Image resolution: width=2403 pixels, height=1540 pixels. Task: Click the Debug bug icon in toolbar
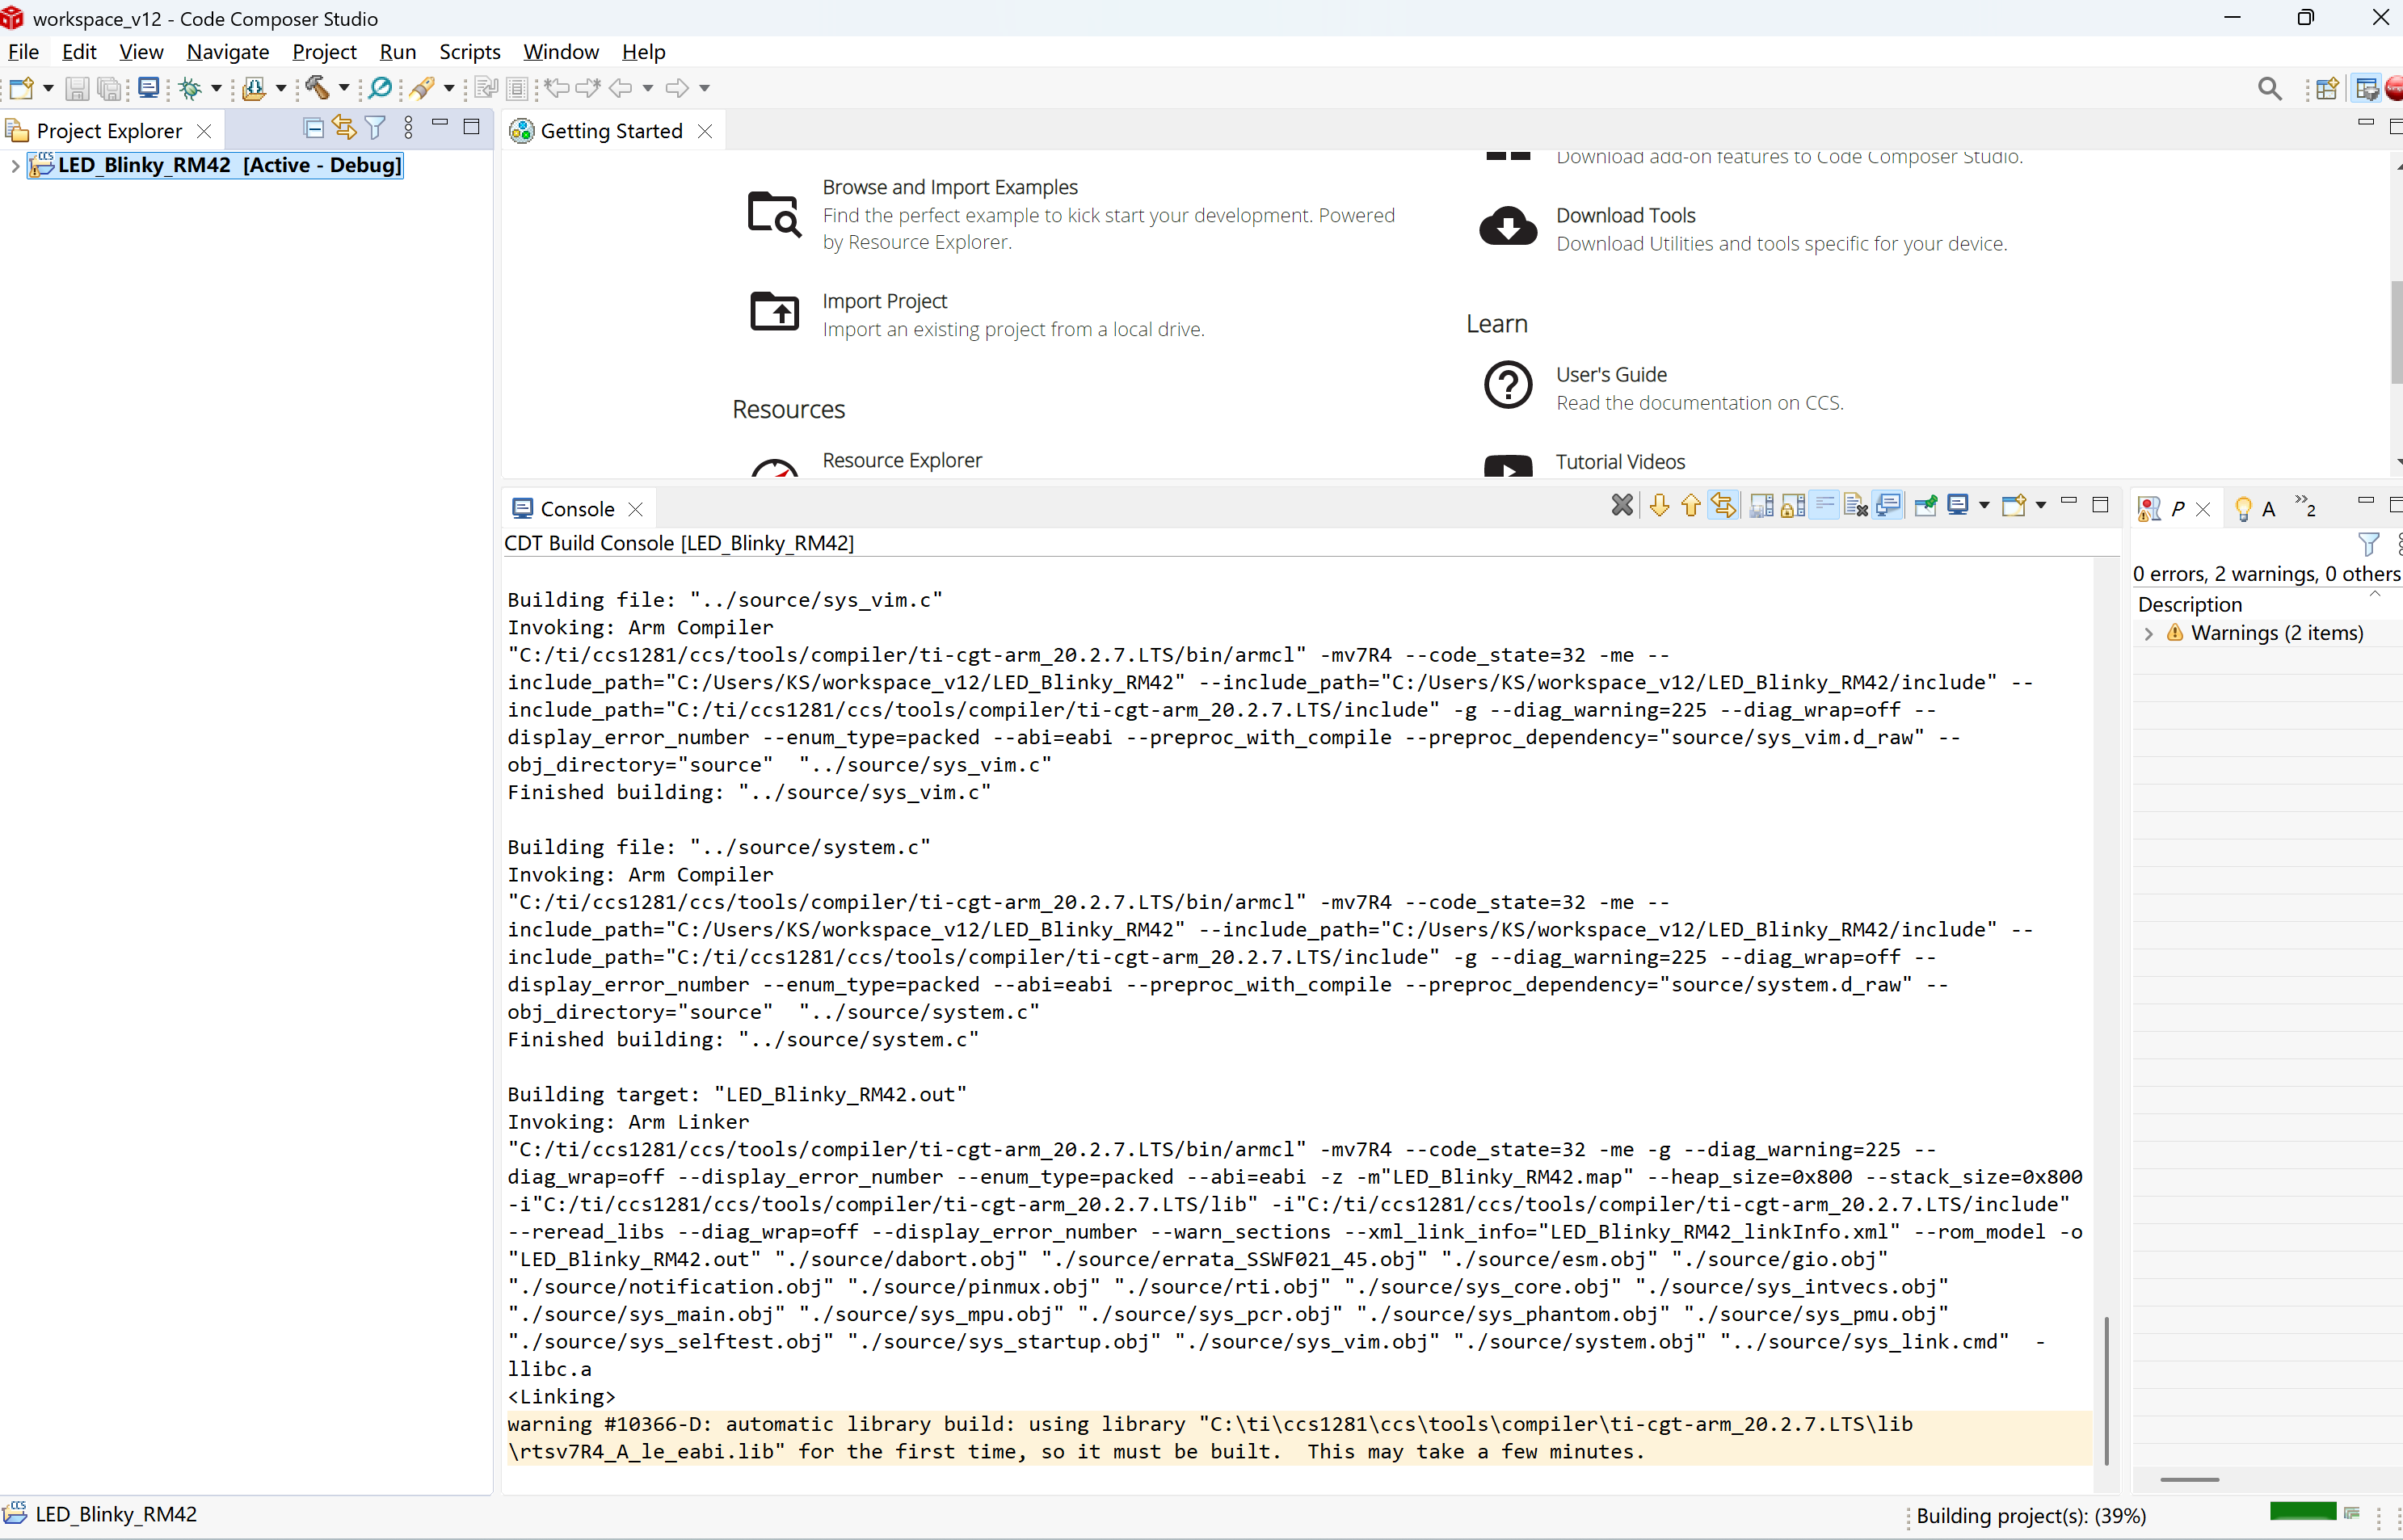tap(190, 89)
